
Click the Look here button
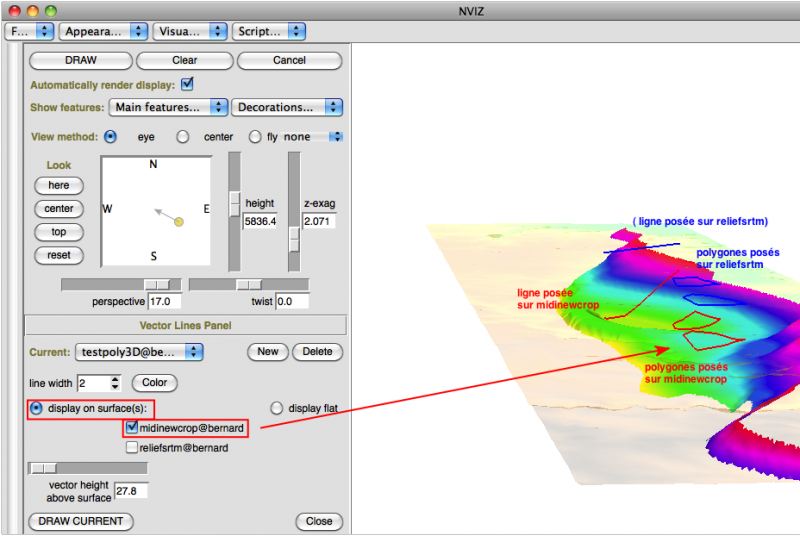pos(59,185)
